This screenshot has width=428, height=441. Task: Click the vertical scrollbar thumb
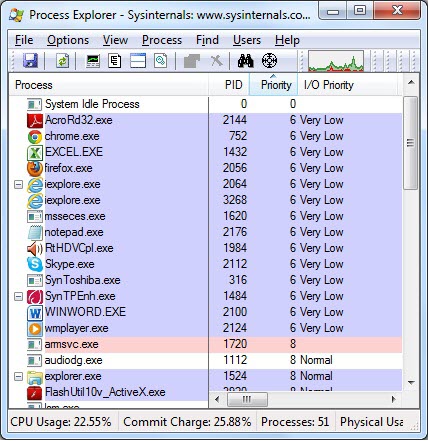(x=411, y=143)
